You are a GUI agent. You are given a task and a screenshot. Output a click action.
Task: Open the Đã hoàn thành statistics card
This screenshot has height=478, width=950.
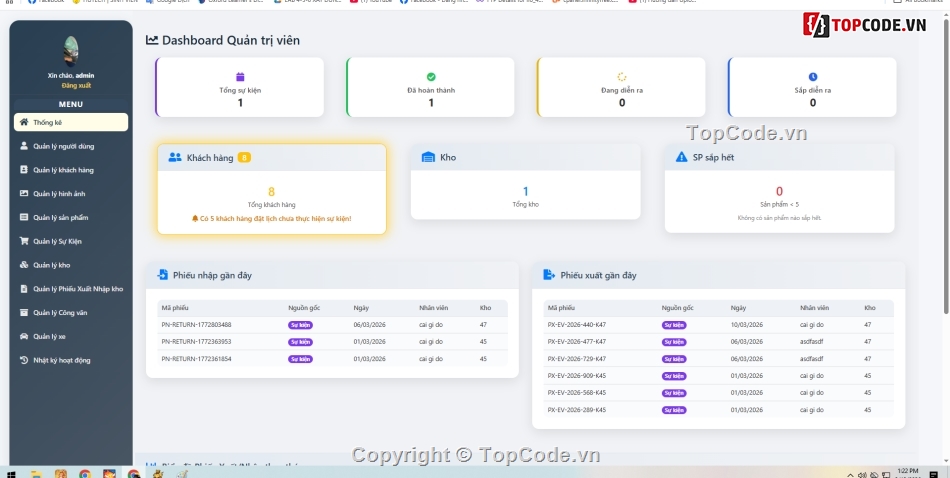pos(431,87)
